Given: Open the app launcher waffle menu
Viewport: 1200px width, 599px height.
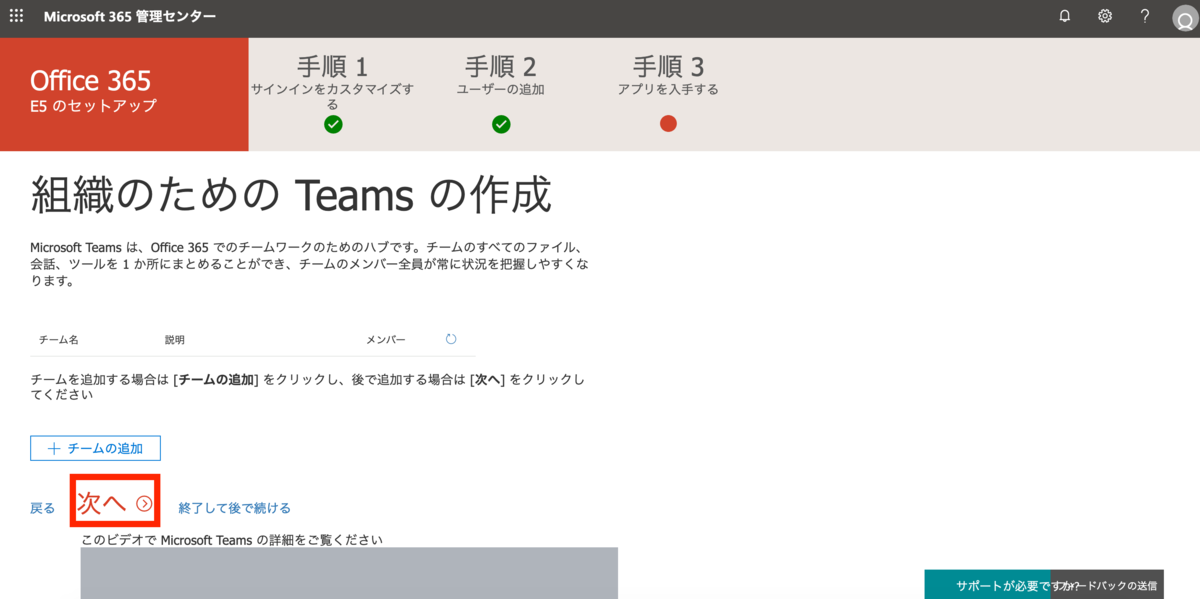Looking at the screenshot, I should coord(15,16).
